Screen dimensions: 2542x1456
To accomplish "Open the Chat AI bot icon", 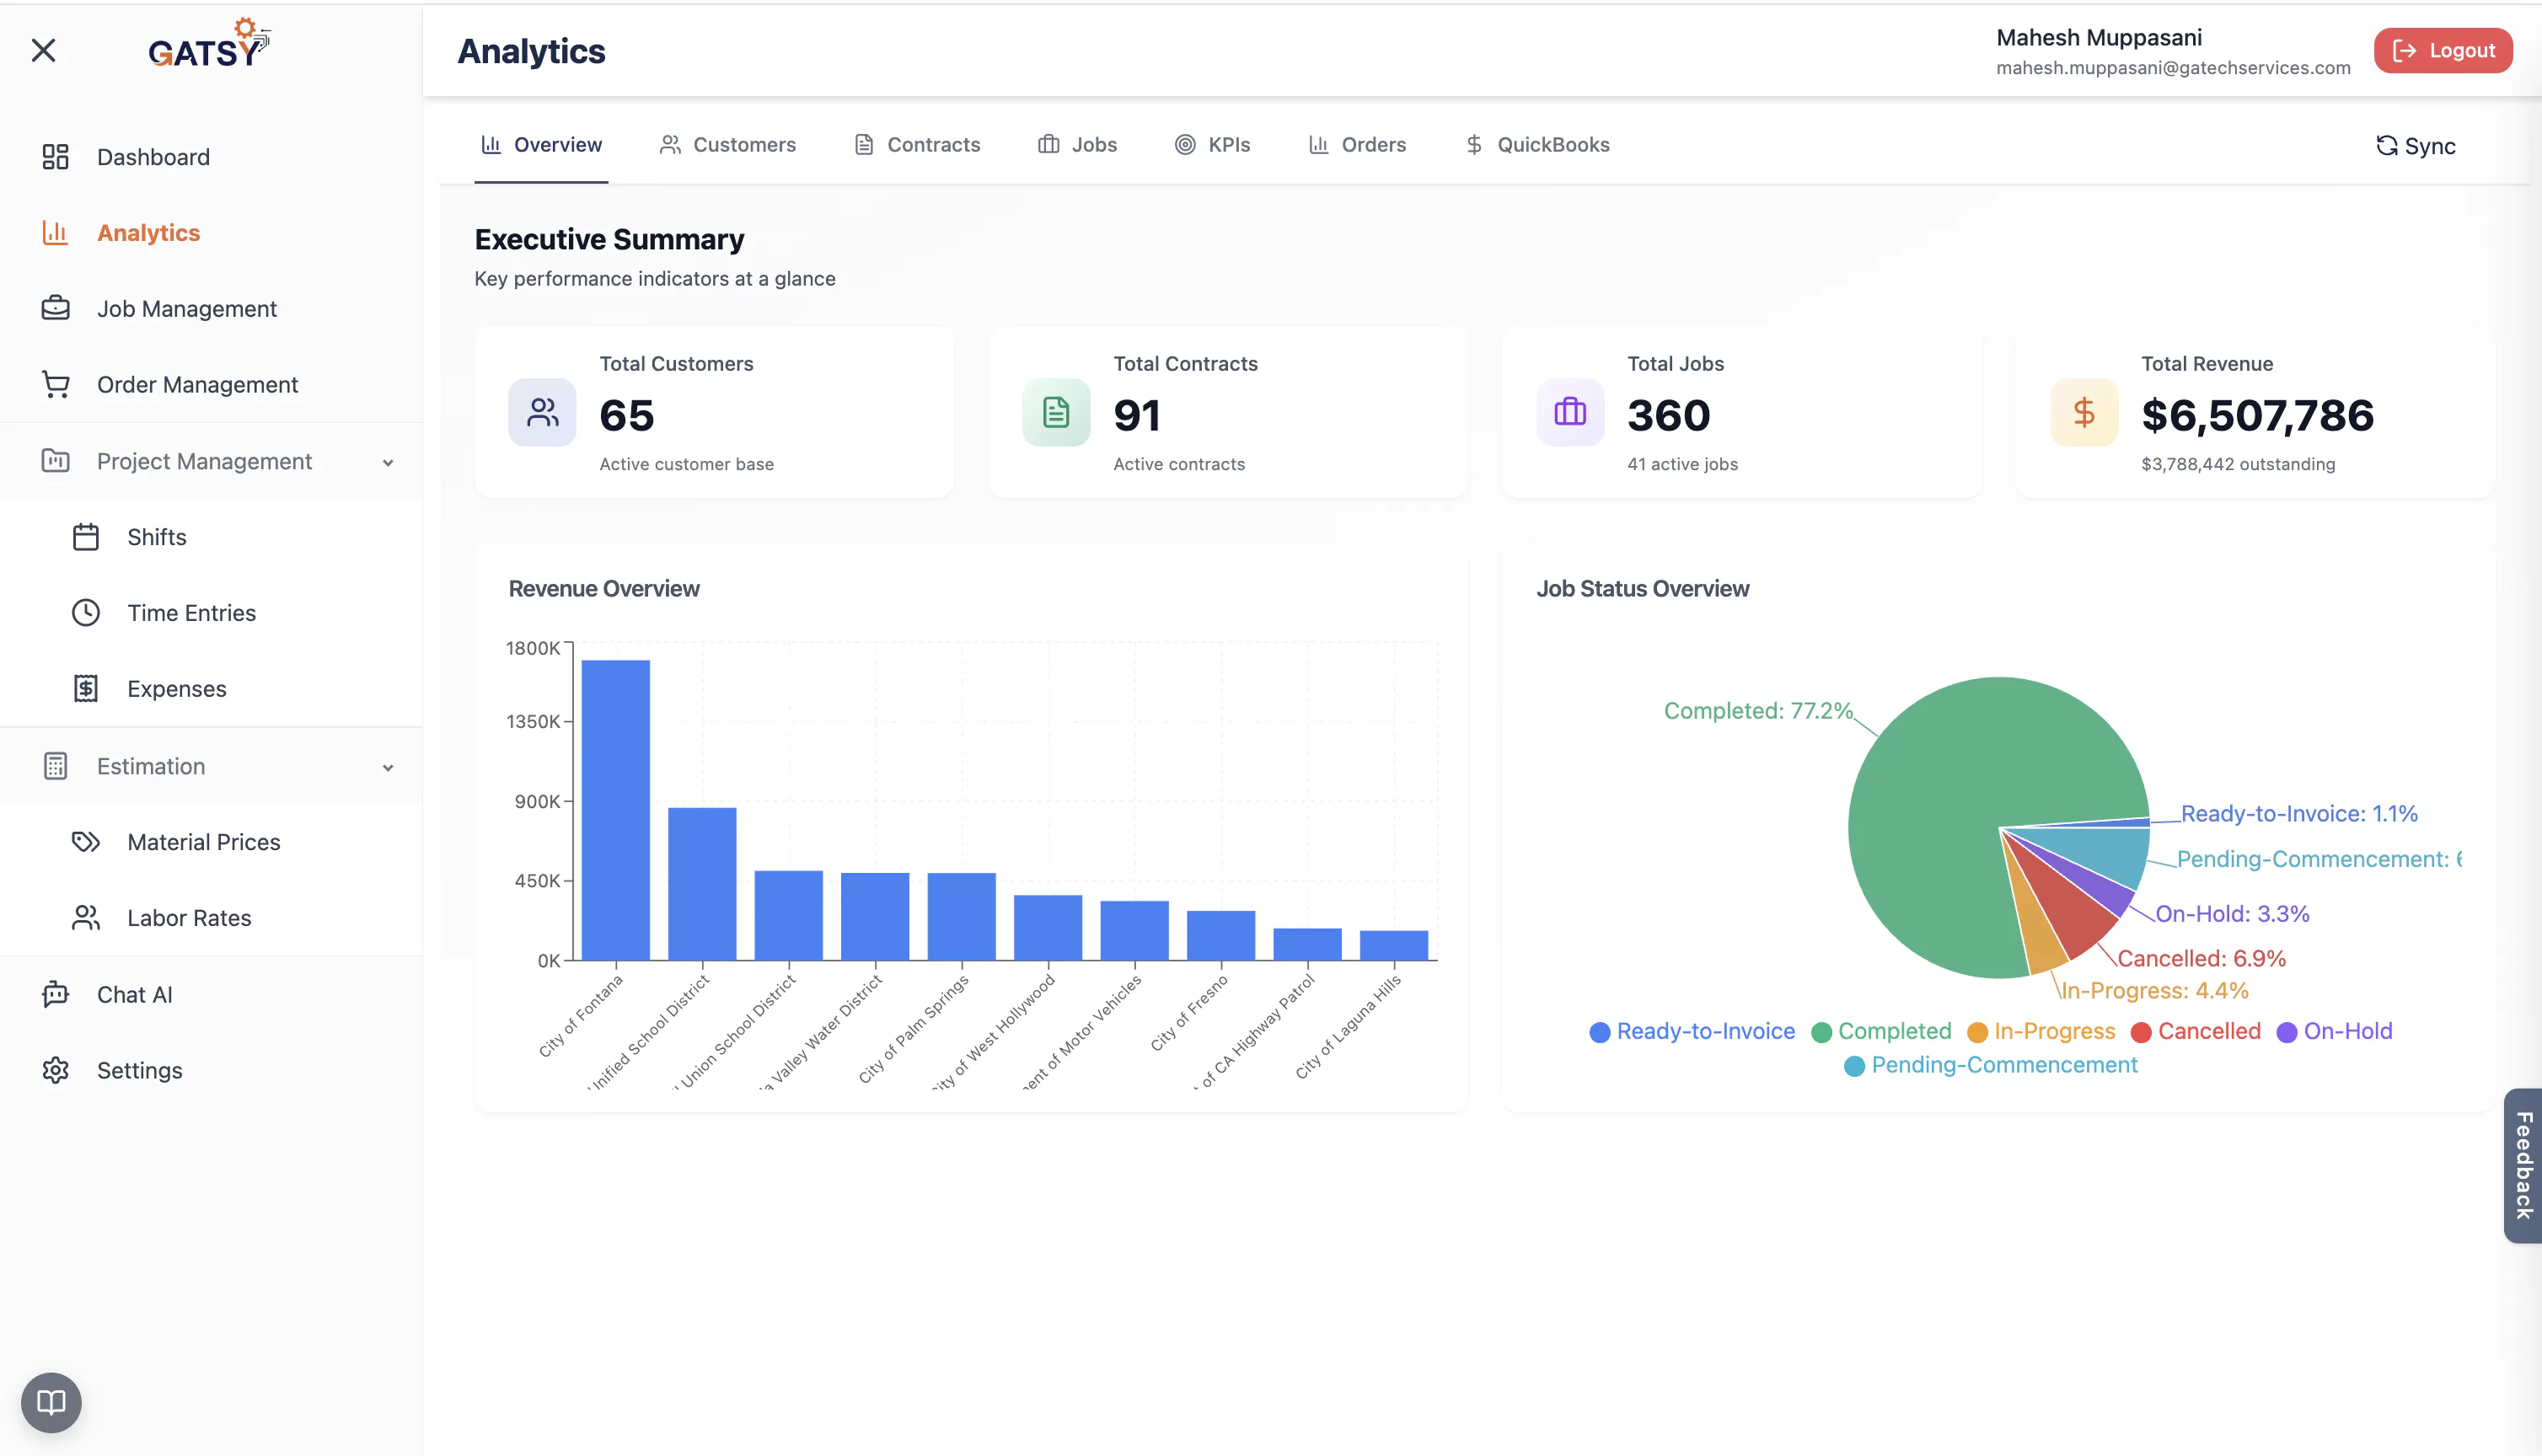I will 55,994.
